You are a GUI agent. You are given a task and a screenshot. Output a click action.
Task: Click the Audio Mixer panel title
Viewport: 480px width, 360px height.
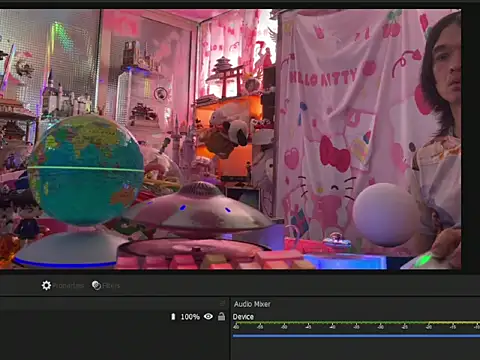coord(252,304)
